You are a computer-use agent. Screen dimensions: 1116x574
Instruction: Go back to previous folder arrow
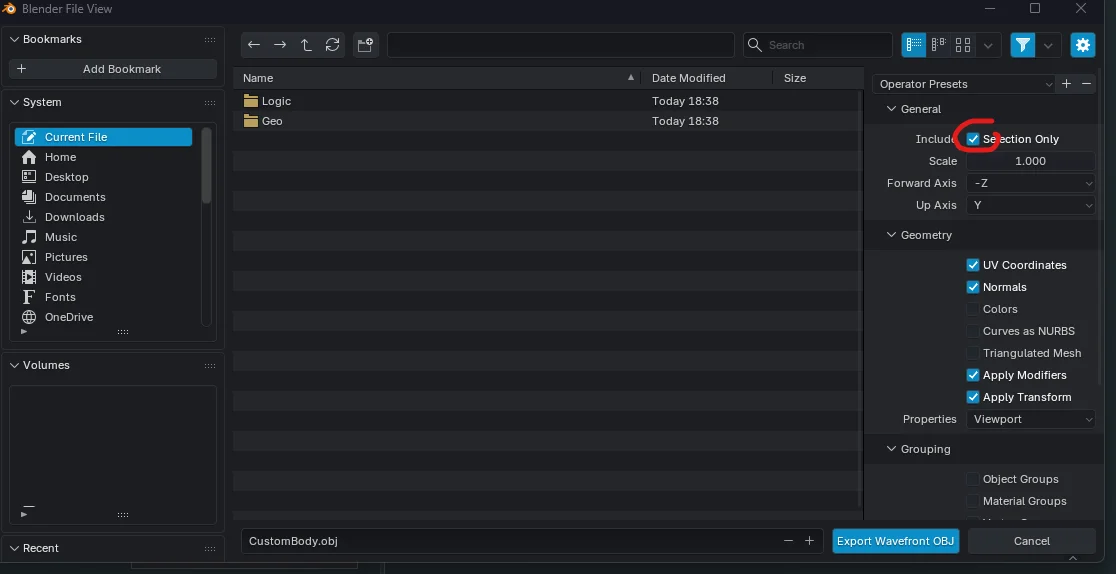tap(254, 45)
